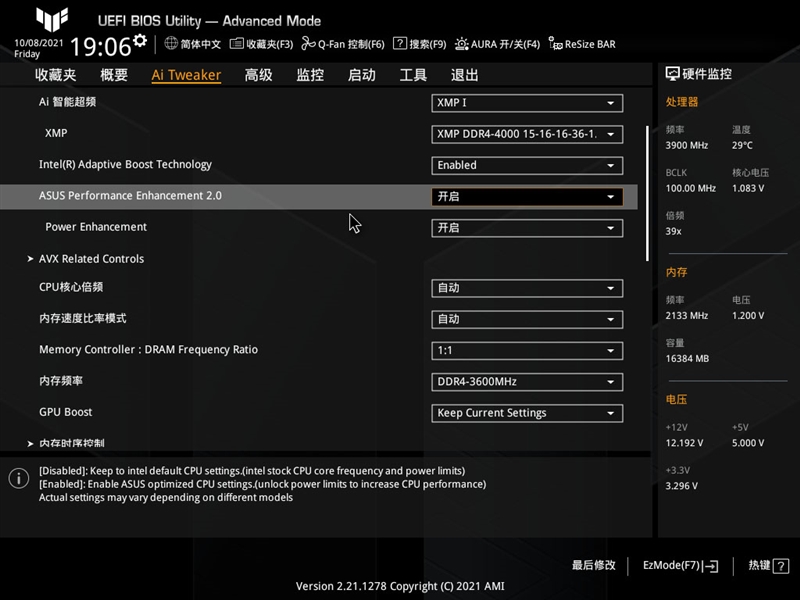Image resolution: width=800 pixels, height=600 pixels.
Task: Select the XMP row label
Action: coord(56,133)
